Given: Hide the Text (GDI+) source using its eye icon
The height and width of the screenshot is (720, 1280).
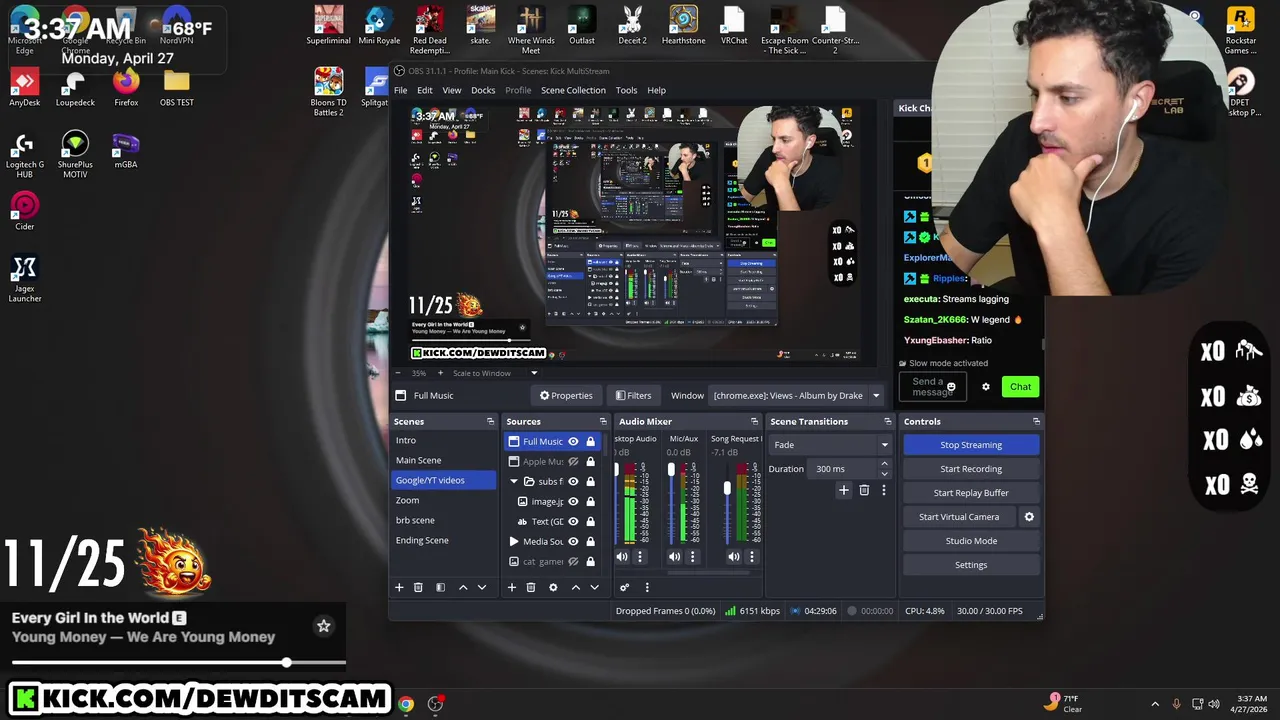Looking at the screenshot, I should (573, 521).
